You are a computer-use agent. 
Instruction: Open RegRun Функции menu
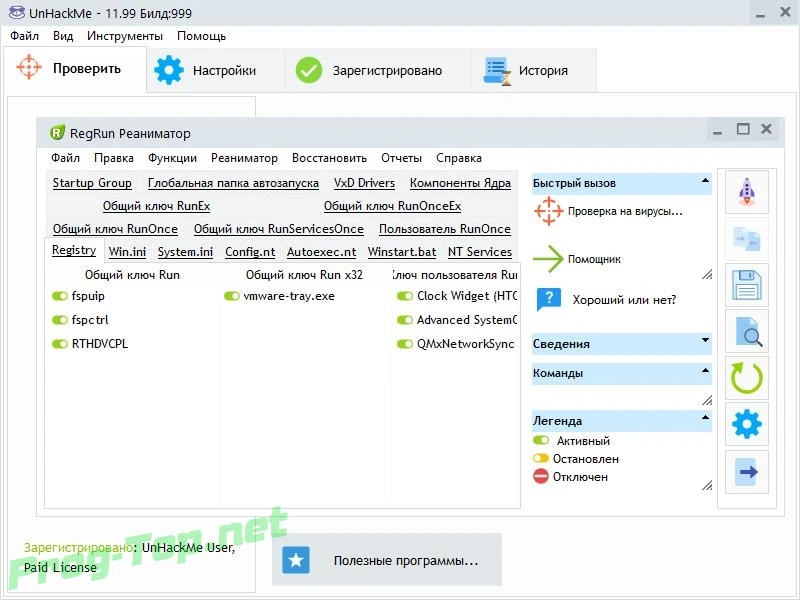pos(172,158)
